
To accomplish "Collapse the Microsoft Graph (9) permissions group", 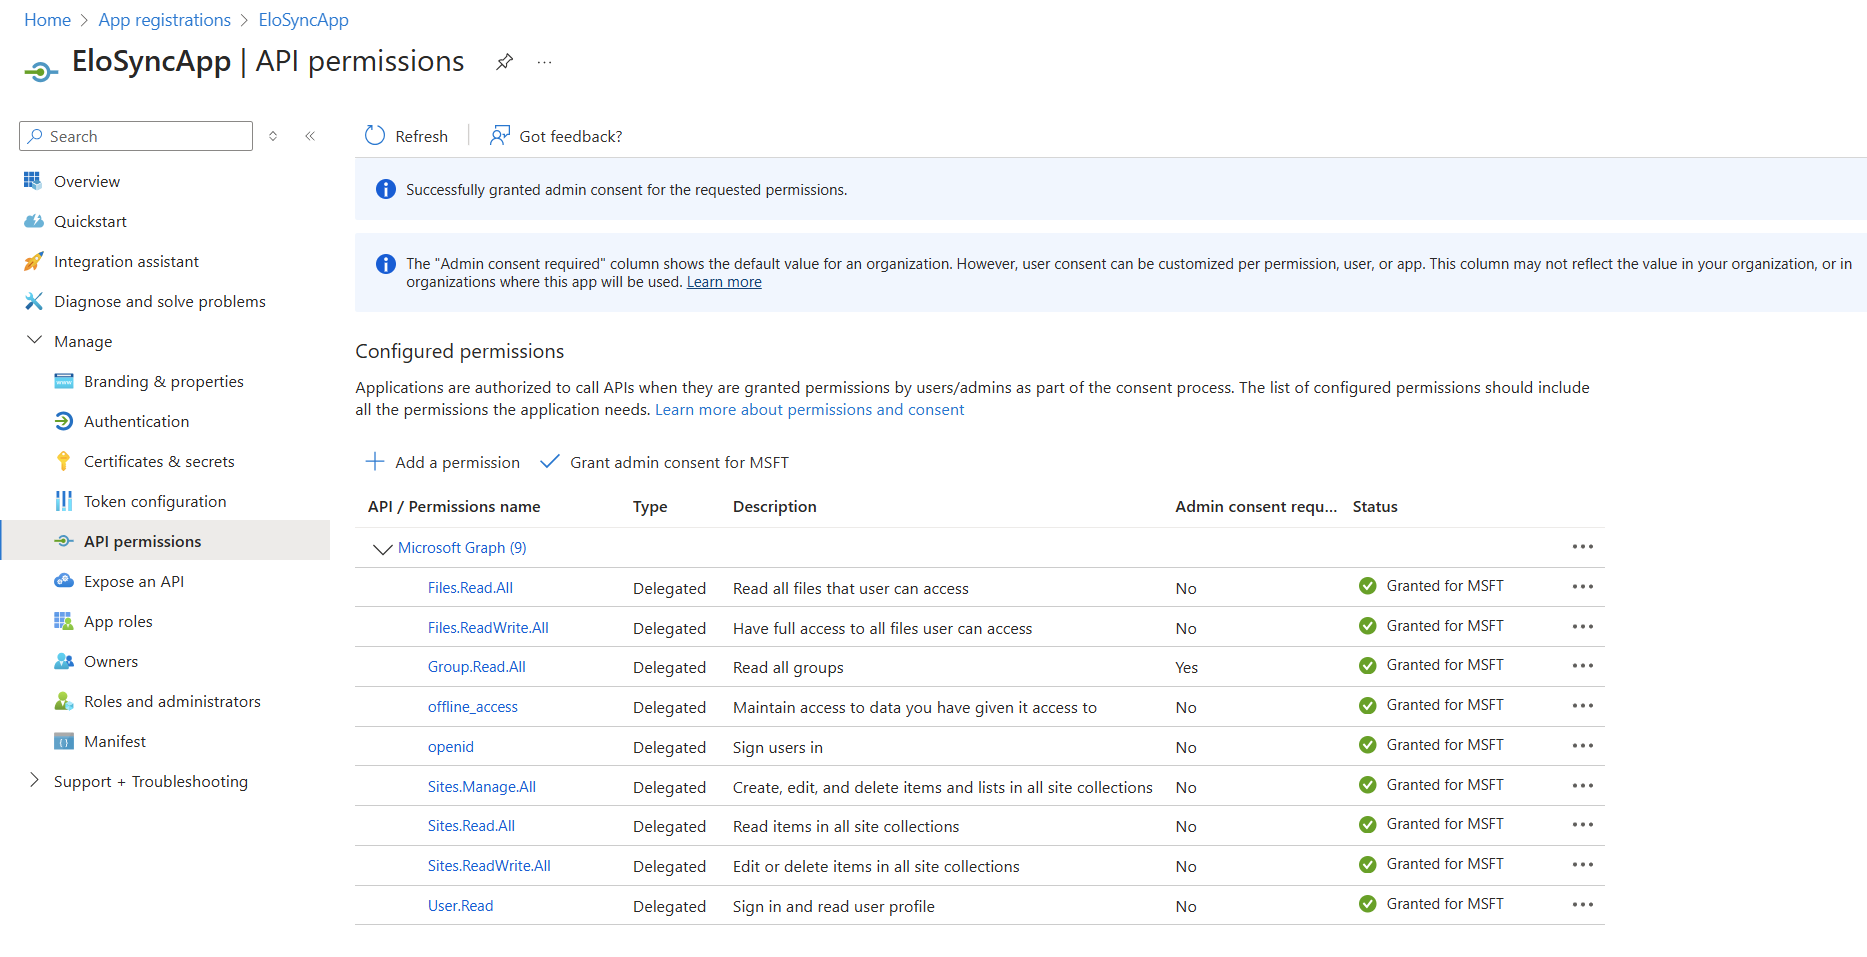I will 382,548.
